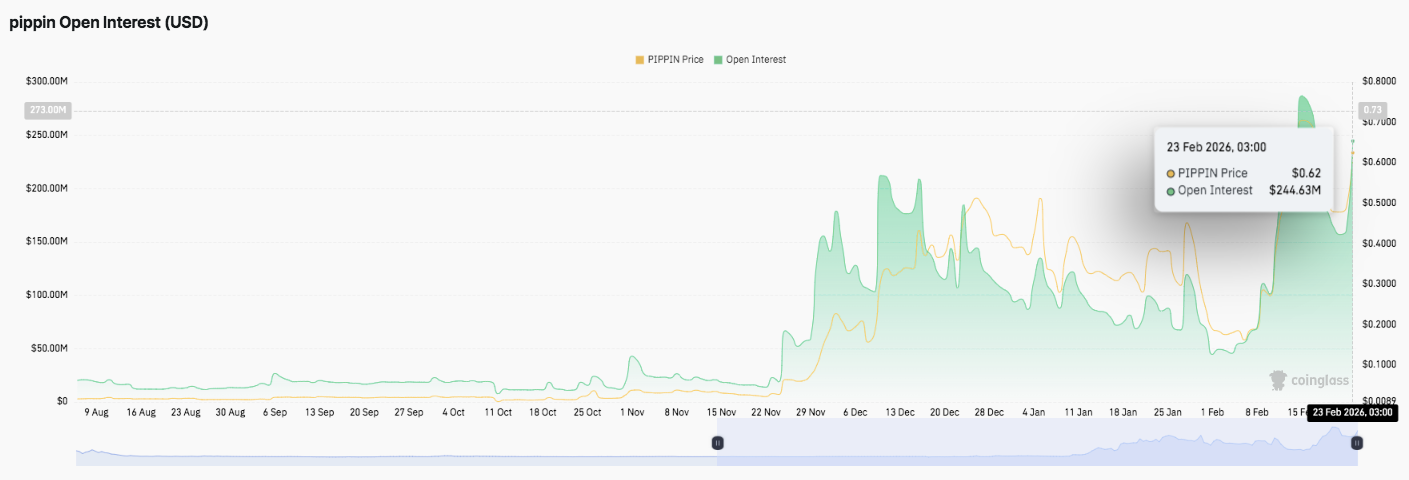Click the pippin Open Interest (USD) title
1409x480 pixels.
[x=109, y=23]
